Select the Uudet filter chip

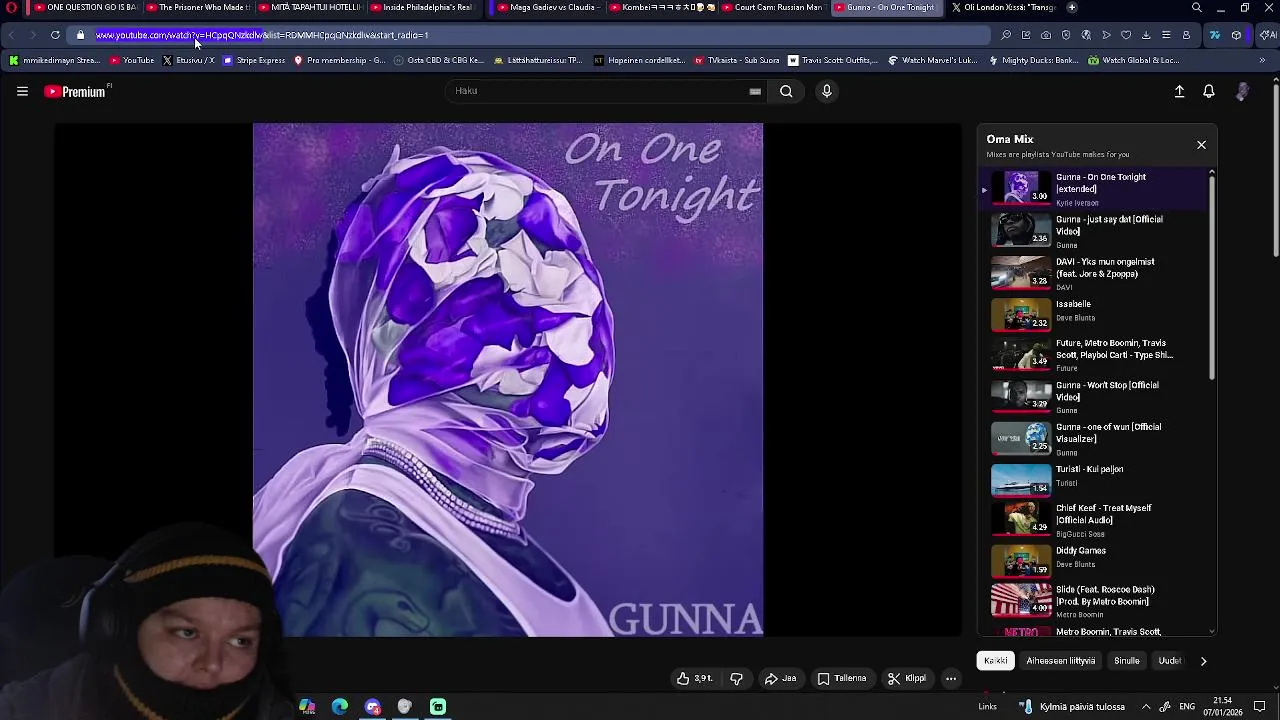1169,661
